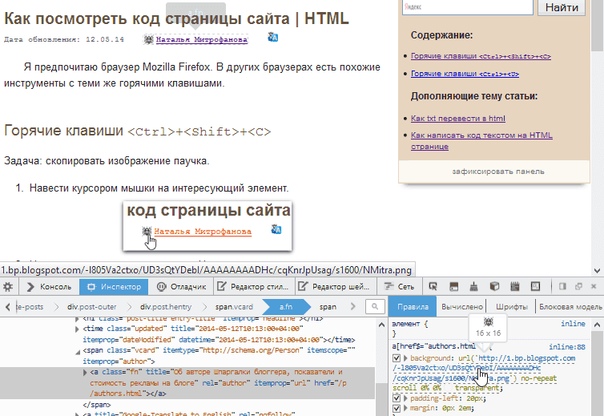Image resolution: width=604 pixels, height=416 pixels.
Task: Expand the time element node
Action: pos(77,329)
